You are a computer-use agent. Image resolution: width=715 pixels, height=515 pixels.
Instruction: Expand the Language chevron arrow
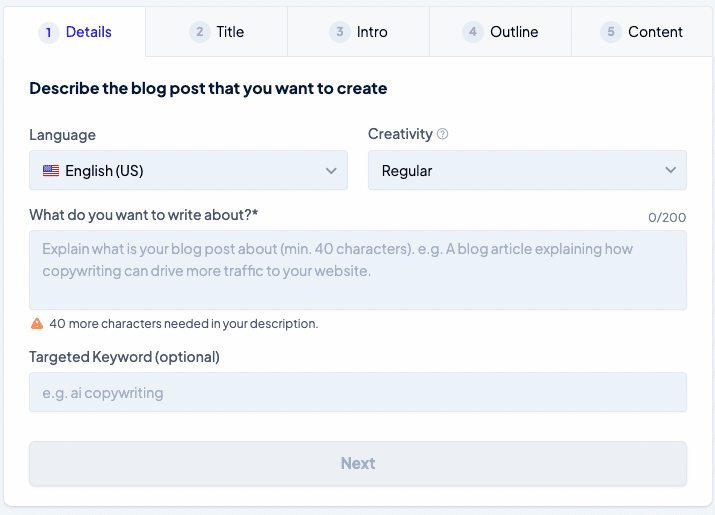[x=332, y=171]
